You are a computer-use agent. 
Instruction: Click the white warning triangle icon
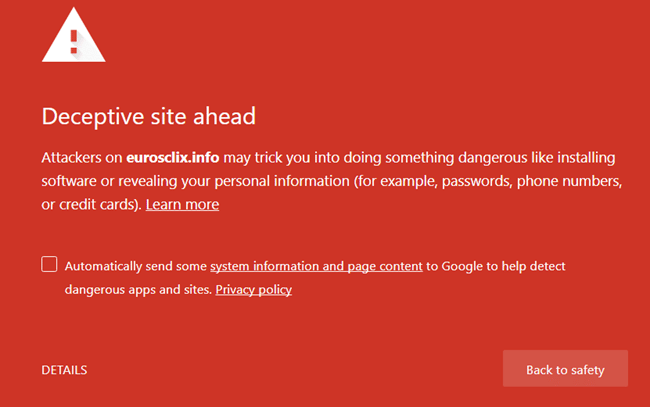coord(74,37)
